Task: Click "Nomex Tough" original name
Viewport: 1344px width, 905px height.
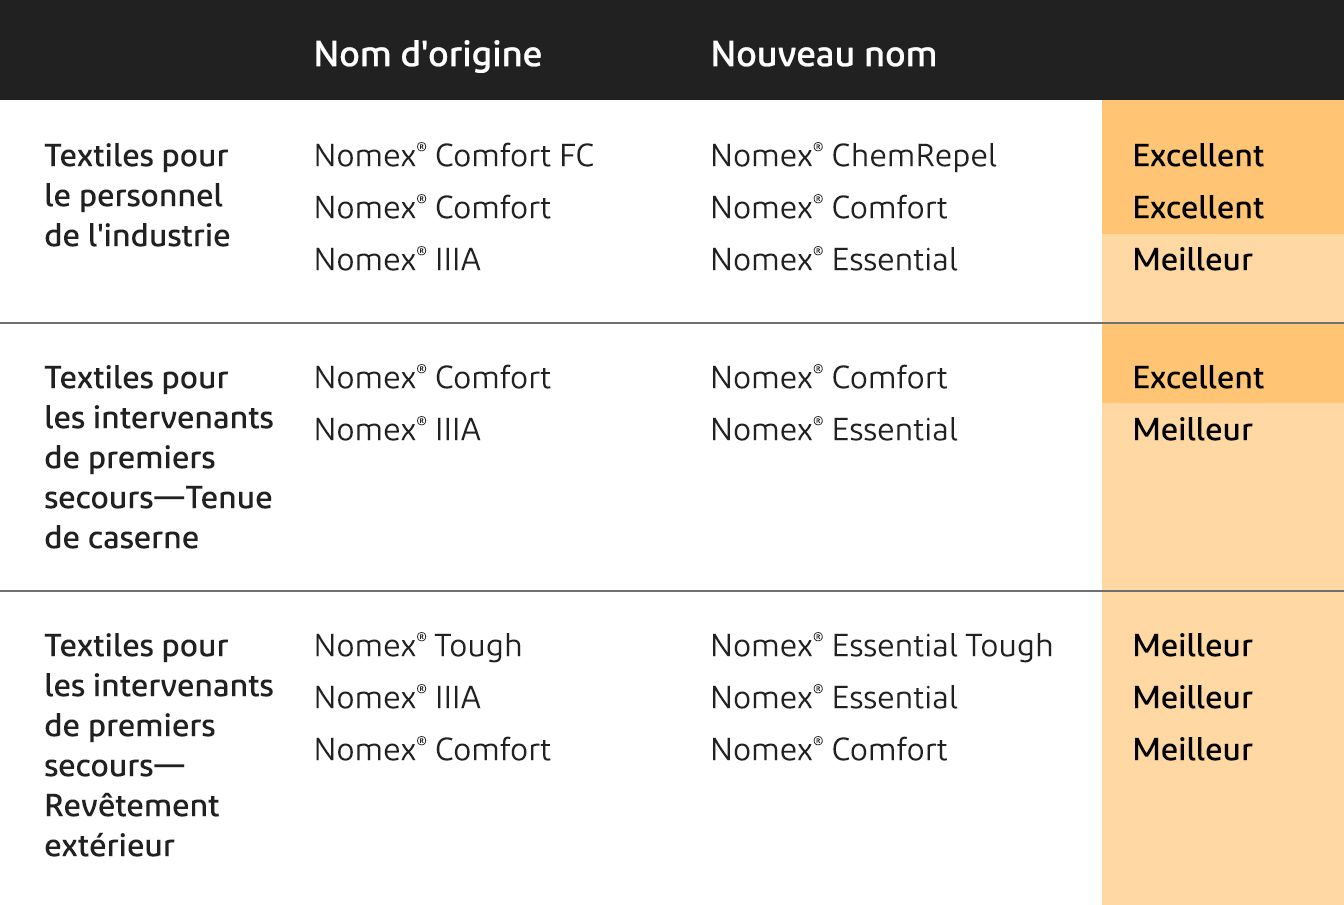Action: point(418,646)
